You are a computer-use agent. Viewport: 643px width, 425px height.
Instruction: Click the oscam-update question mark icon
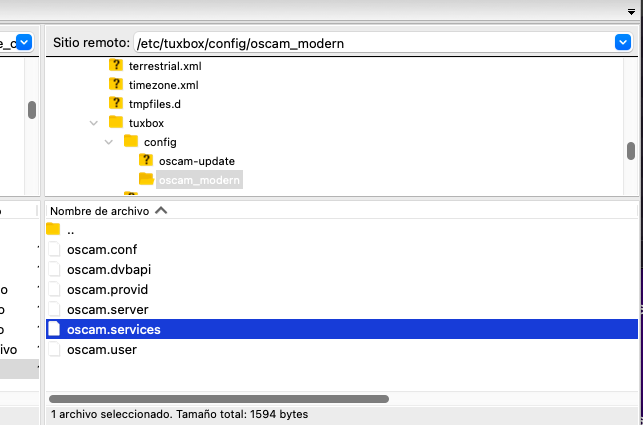[146, 161]
